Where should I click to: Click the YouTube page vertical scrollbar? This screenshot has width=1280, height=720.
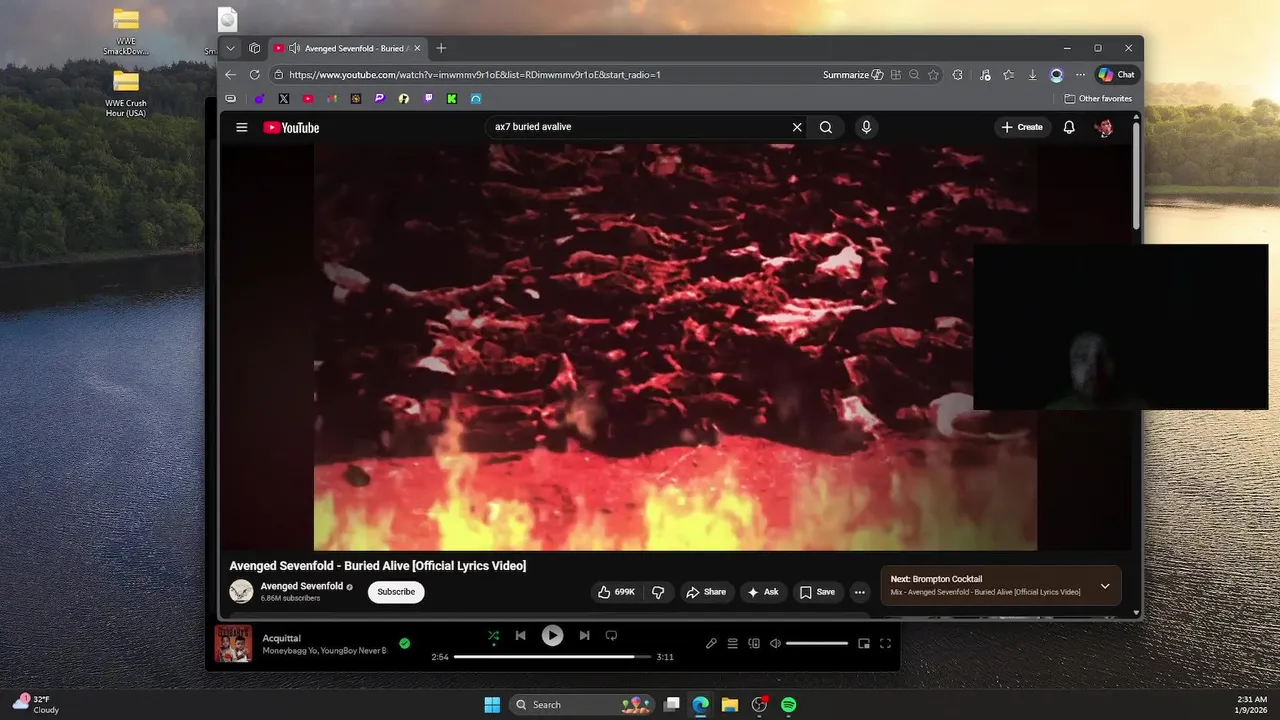pos(1136,175)
